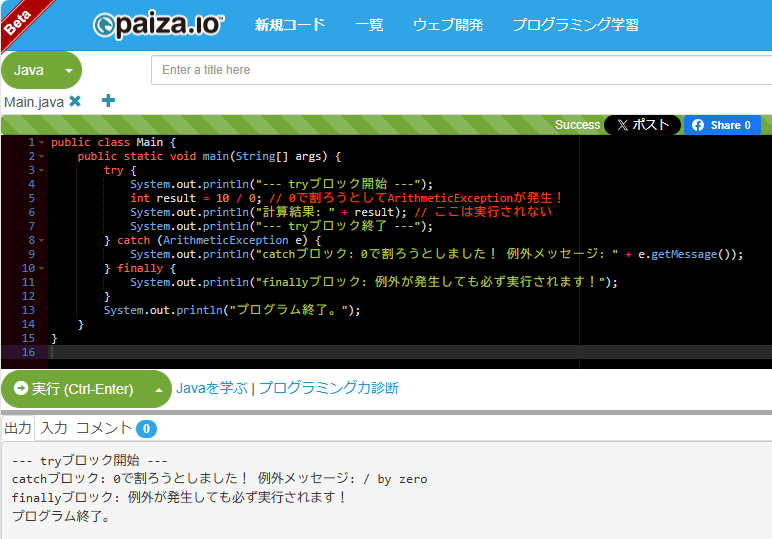The image size is (772, 539).
Task: Open the Java language selector dropdown
Action: pos(41,70)
